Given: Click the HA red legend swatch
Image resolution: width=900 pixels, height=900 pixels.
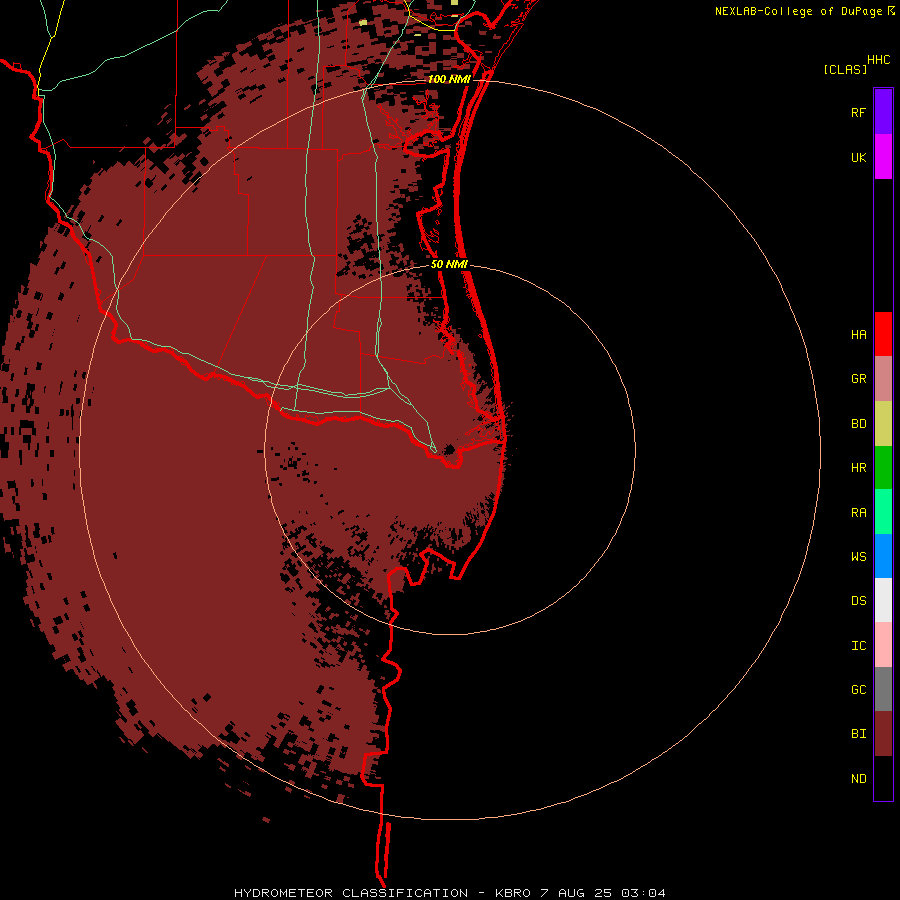Looking at the screenshot, I should [x=883, y=334].
